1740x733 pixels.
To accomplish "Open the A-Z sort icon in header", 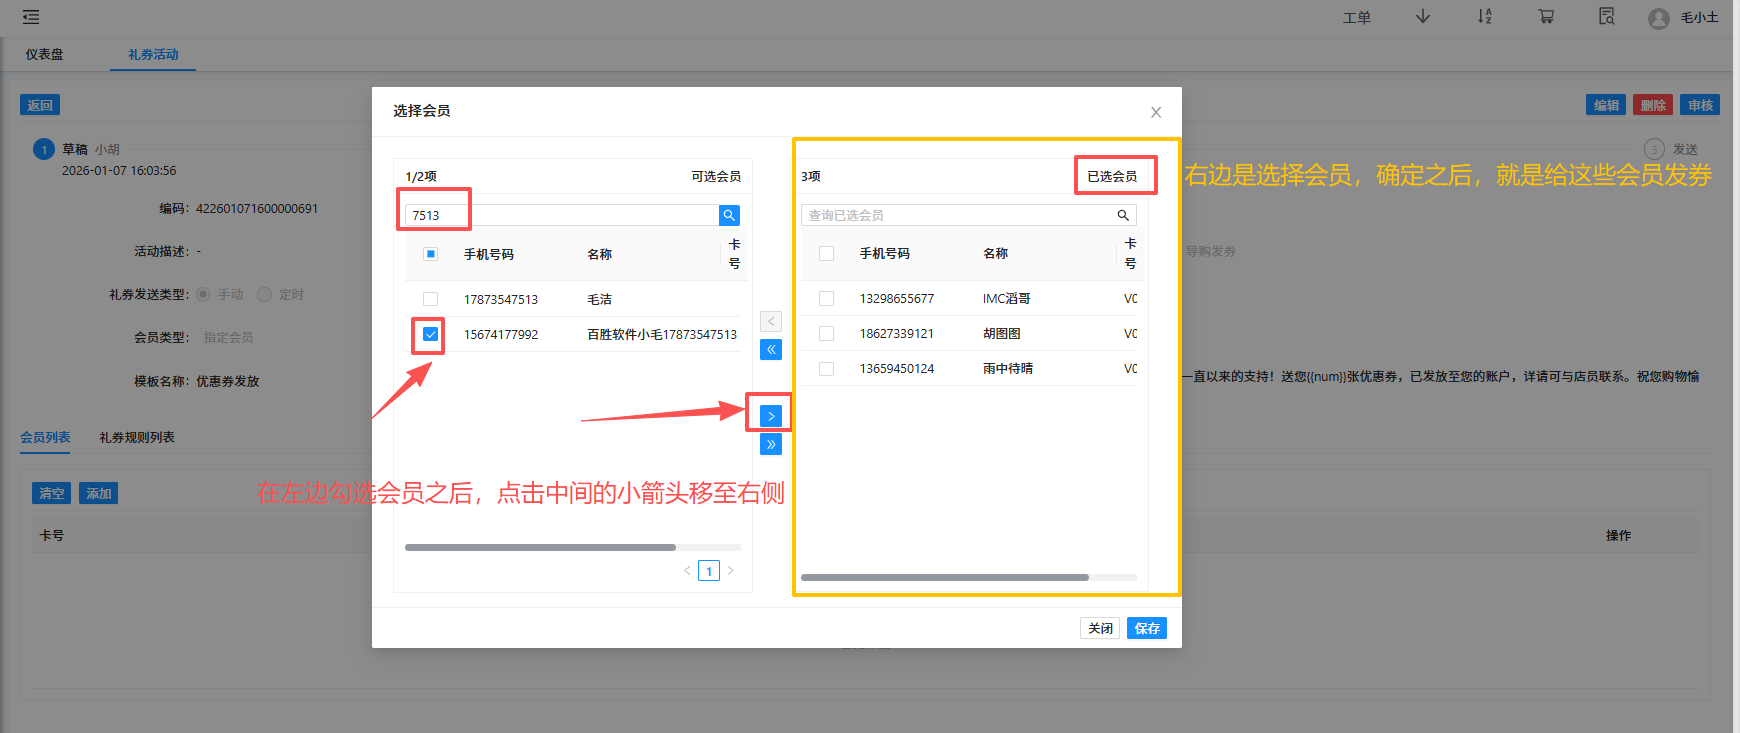I will tap(1484, 17).
